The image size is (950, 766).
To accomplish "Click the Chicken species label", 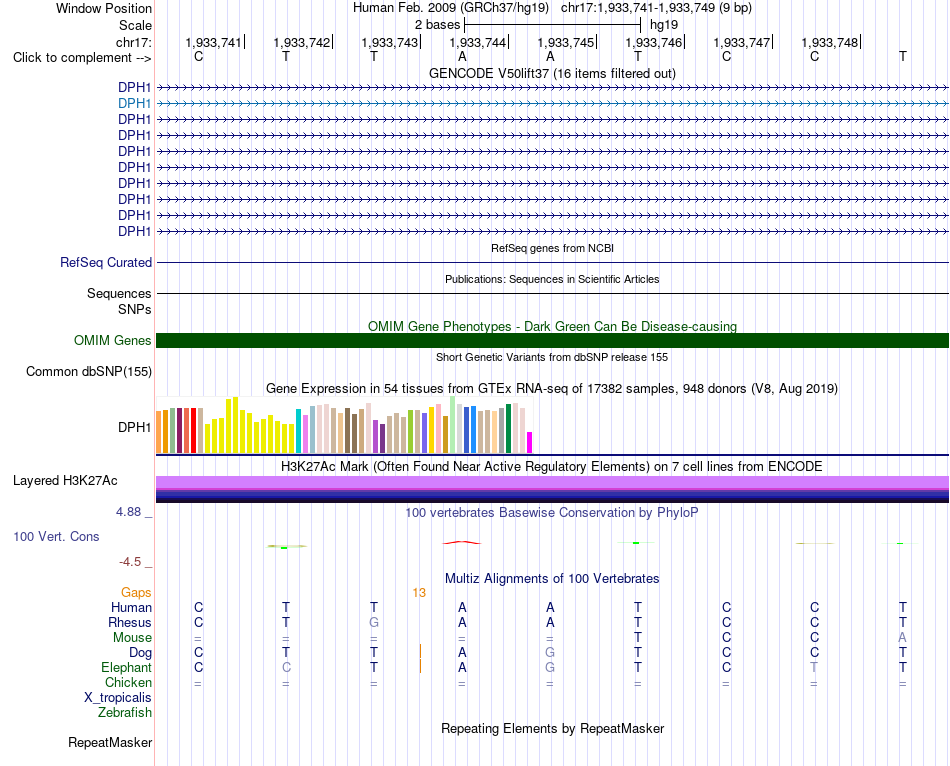I will [128, 683].
